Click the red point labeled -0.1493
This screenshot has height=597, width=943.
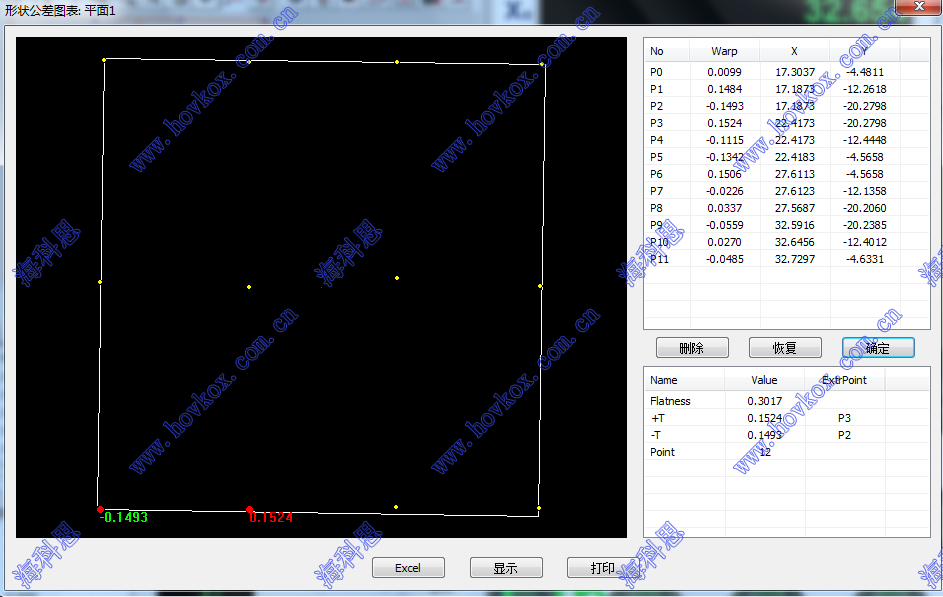click(100, 509)
